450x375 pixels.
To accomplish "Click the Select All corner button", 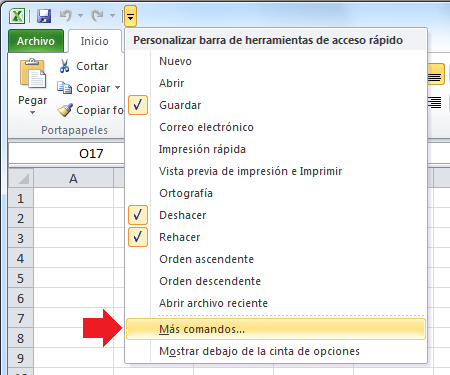I will (x=21, y=179).
